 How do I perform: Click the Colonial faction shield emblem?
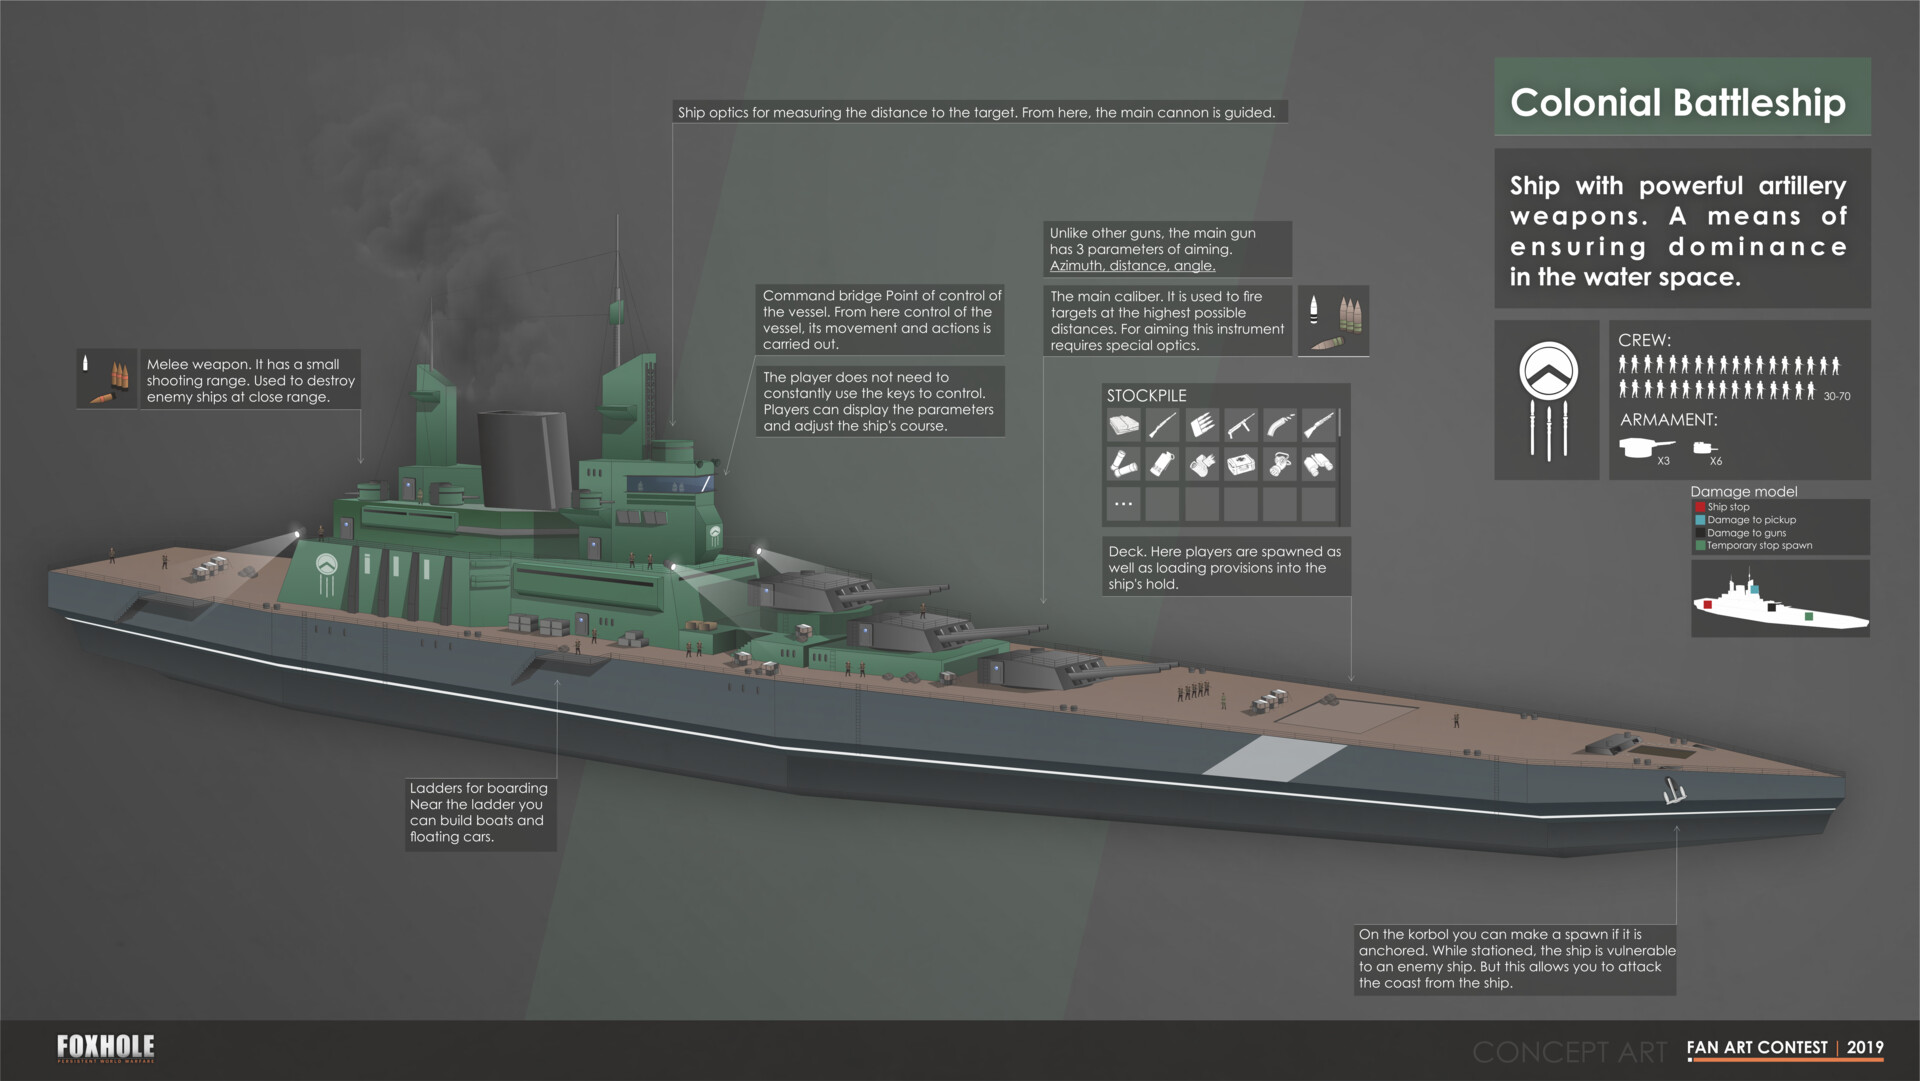click(x=1547, y=372)
